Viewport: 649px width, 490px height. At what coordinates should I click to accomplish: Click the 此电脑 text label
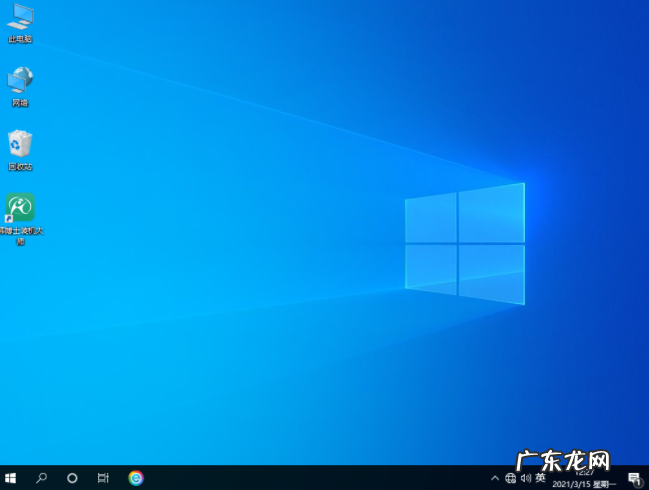coord(20,39)
